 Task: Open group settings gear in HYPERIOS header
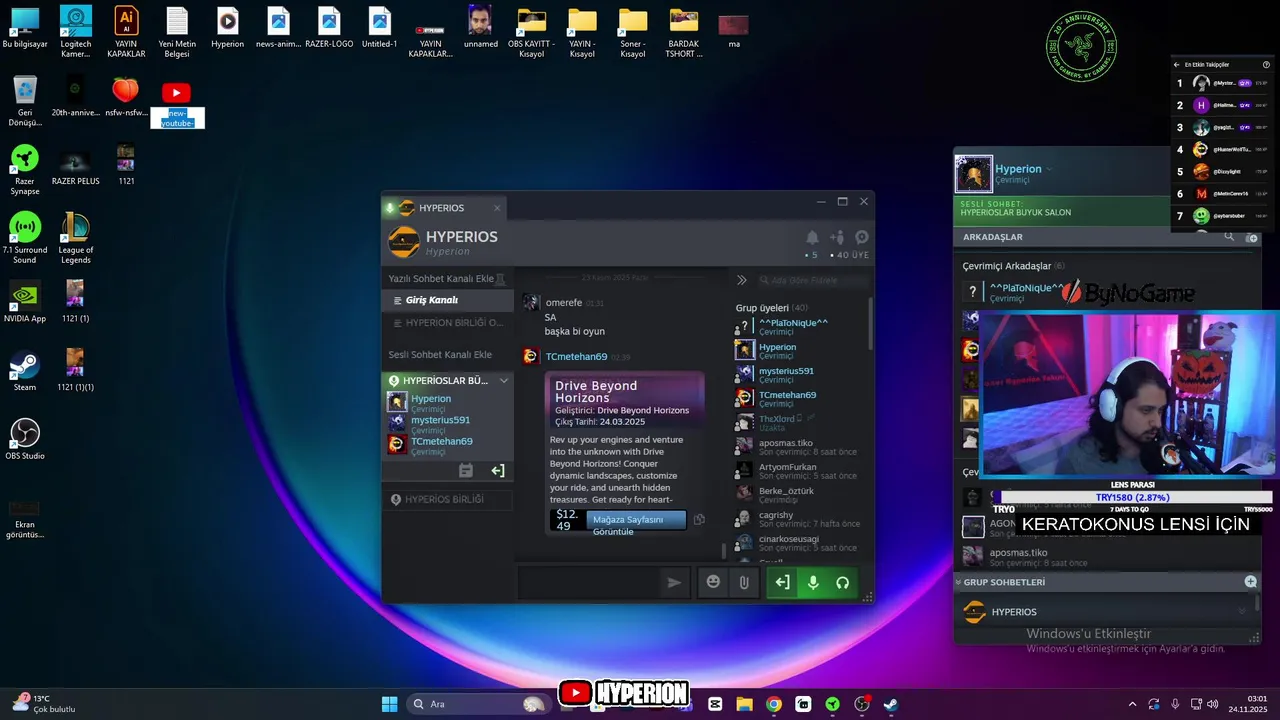[x=861, y=237]
